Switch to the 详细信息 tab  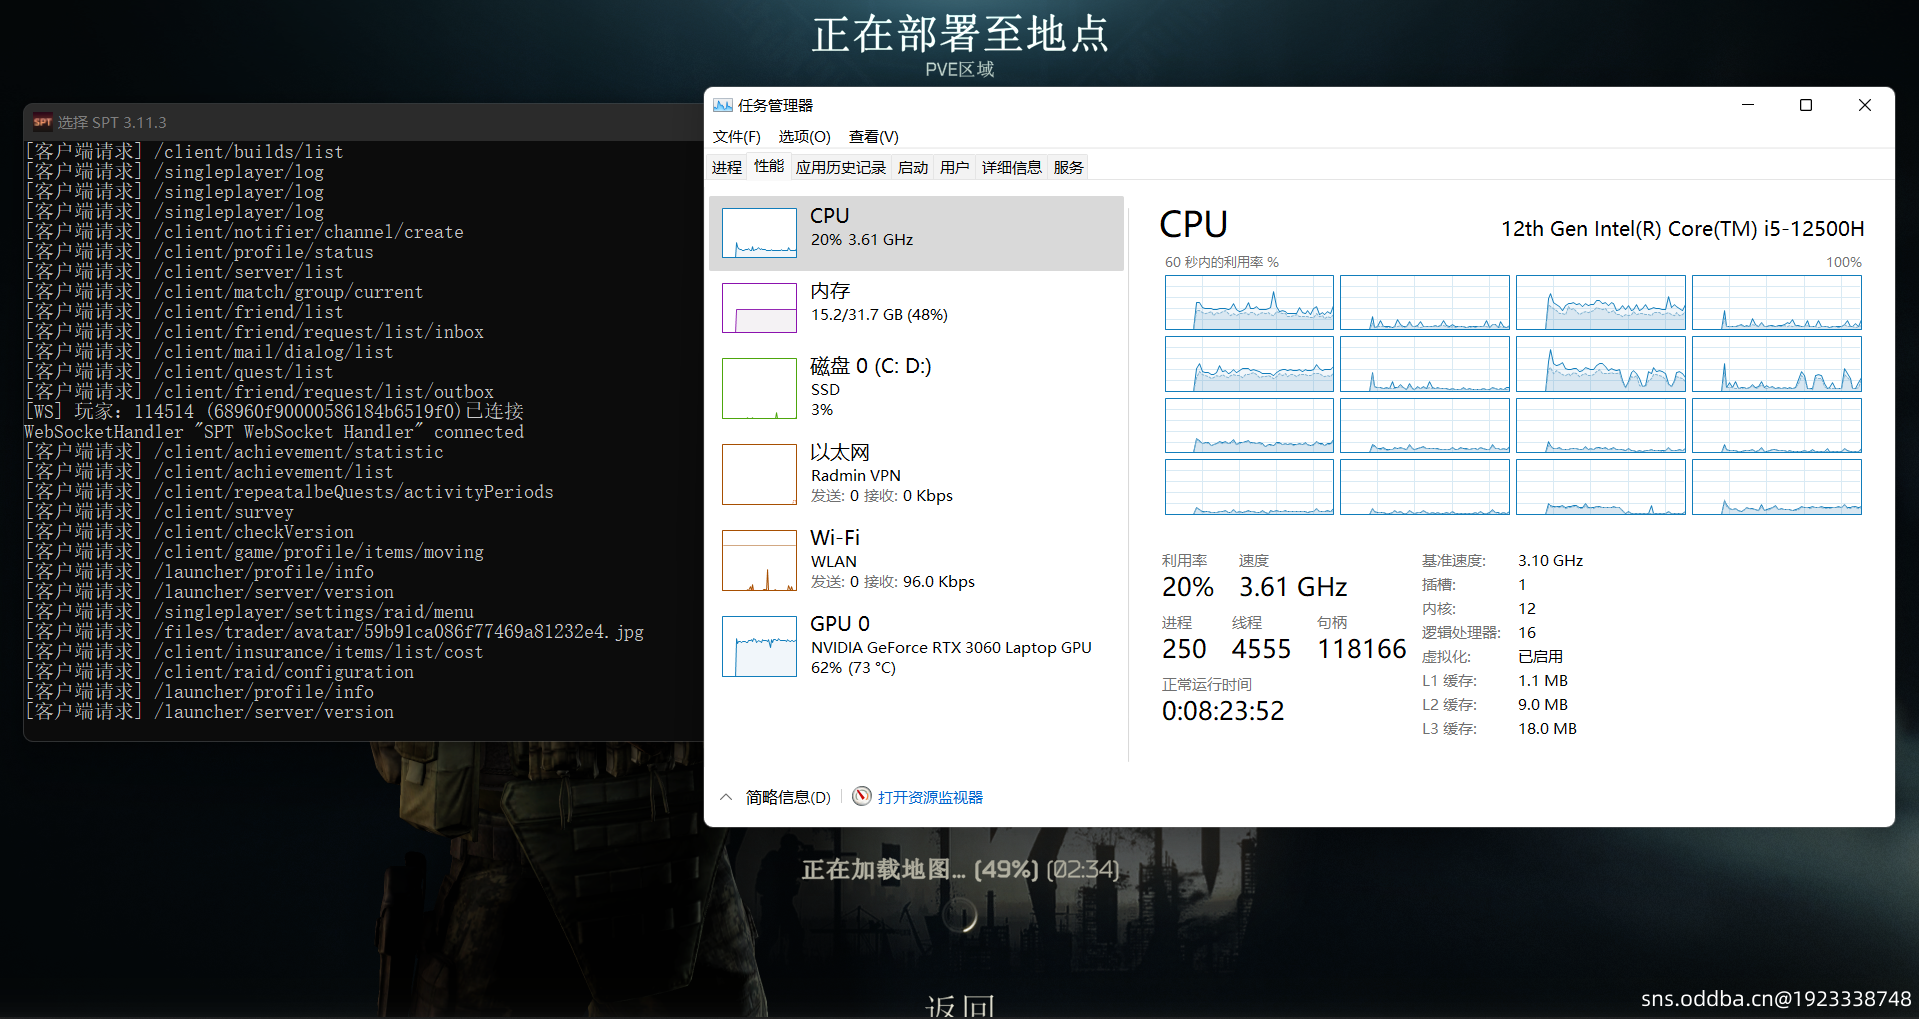pos(1012,167)
